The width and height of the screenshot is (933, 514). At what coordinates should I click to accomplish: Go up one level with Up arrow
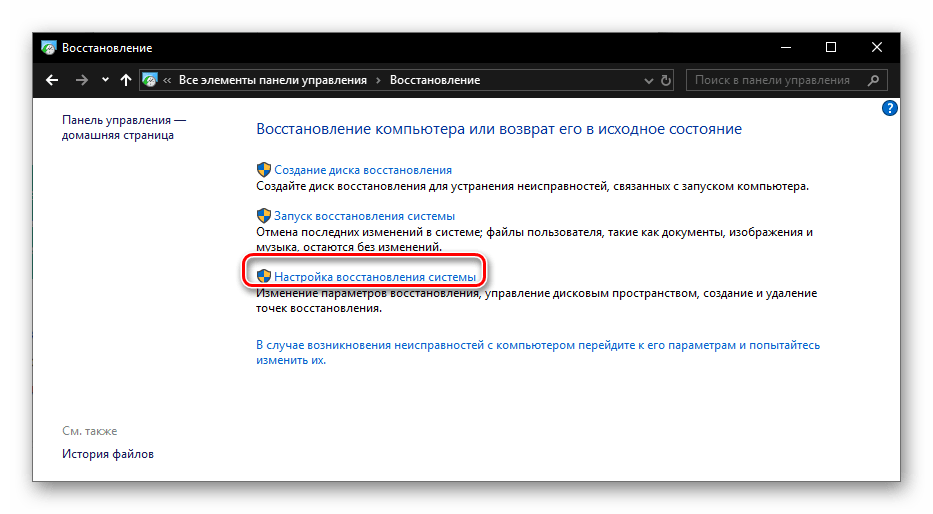pos(125,80)
